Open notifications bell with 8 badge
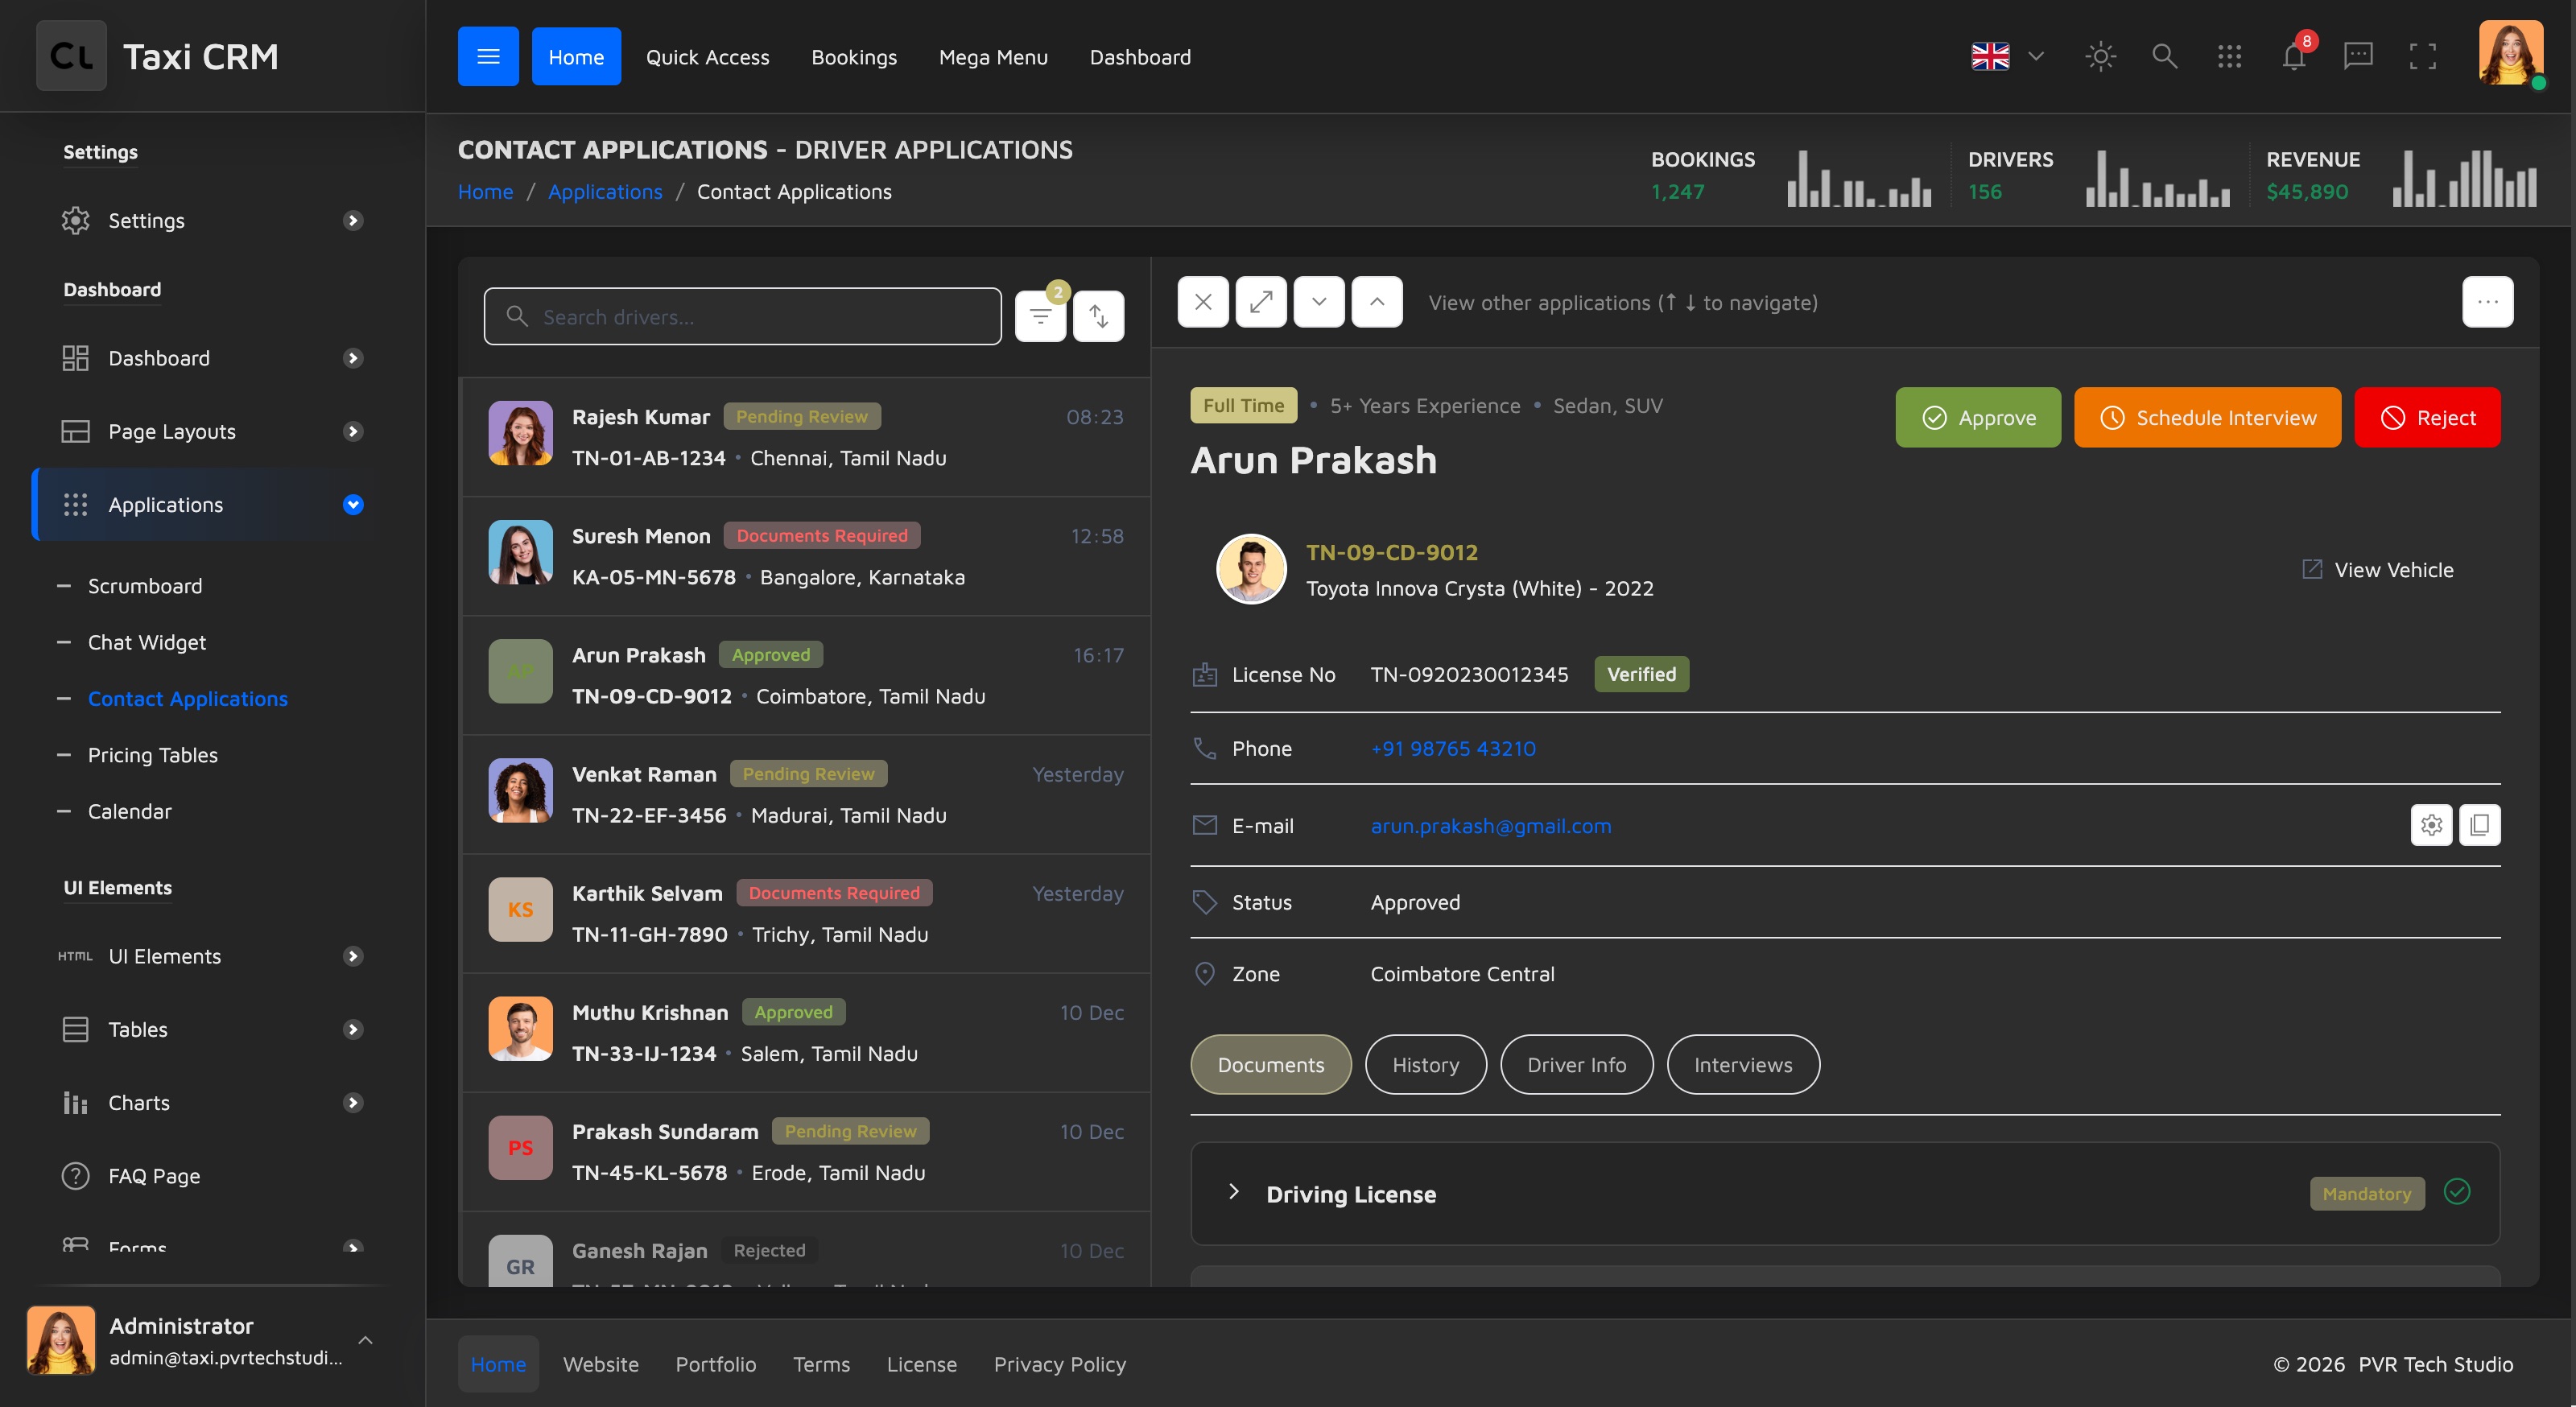This screenshot has height=1407, width=2576. tap(2294, 56)
